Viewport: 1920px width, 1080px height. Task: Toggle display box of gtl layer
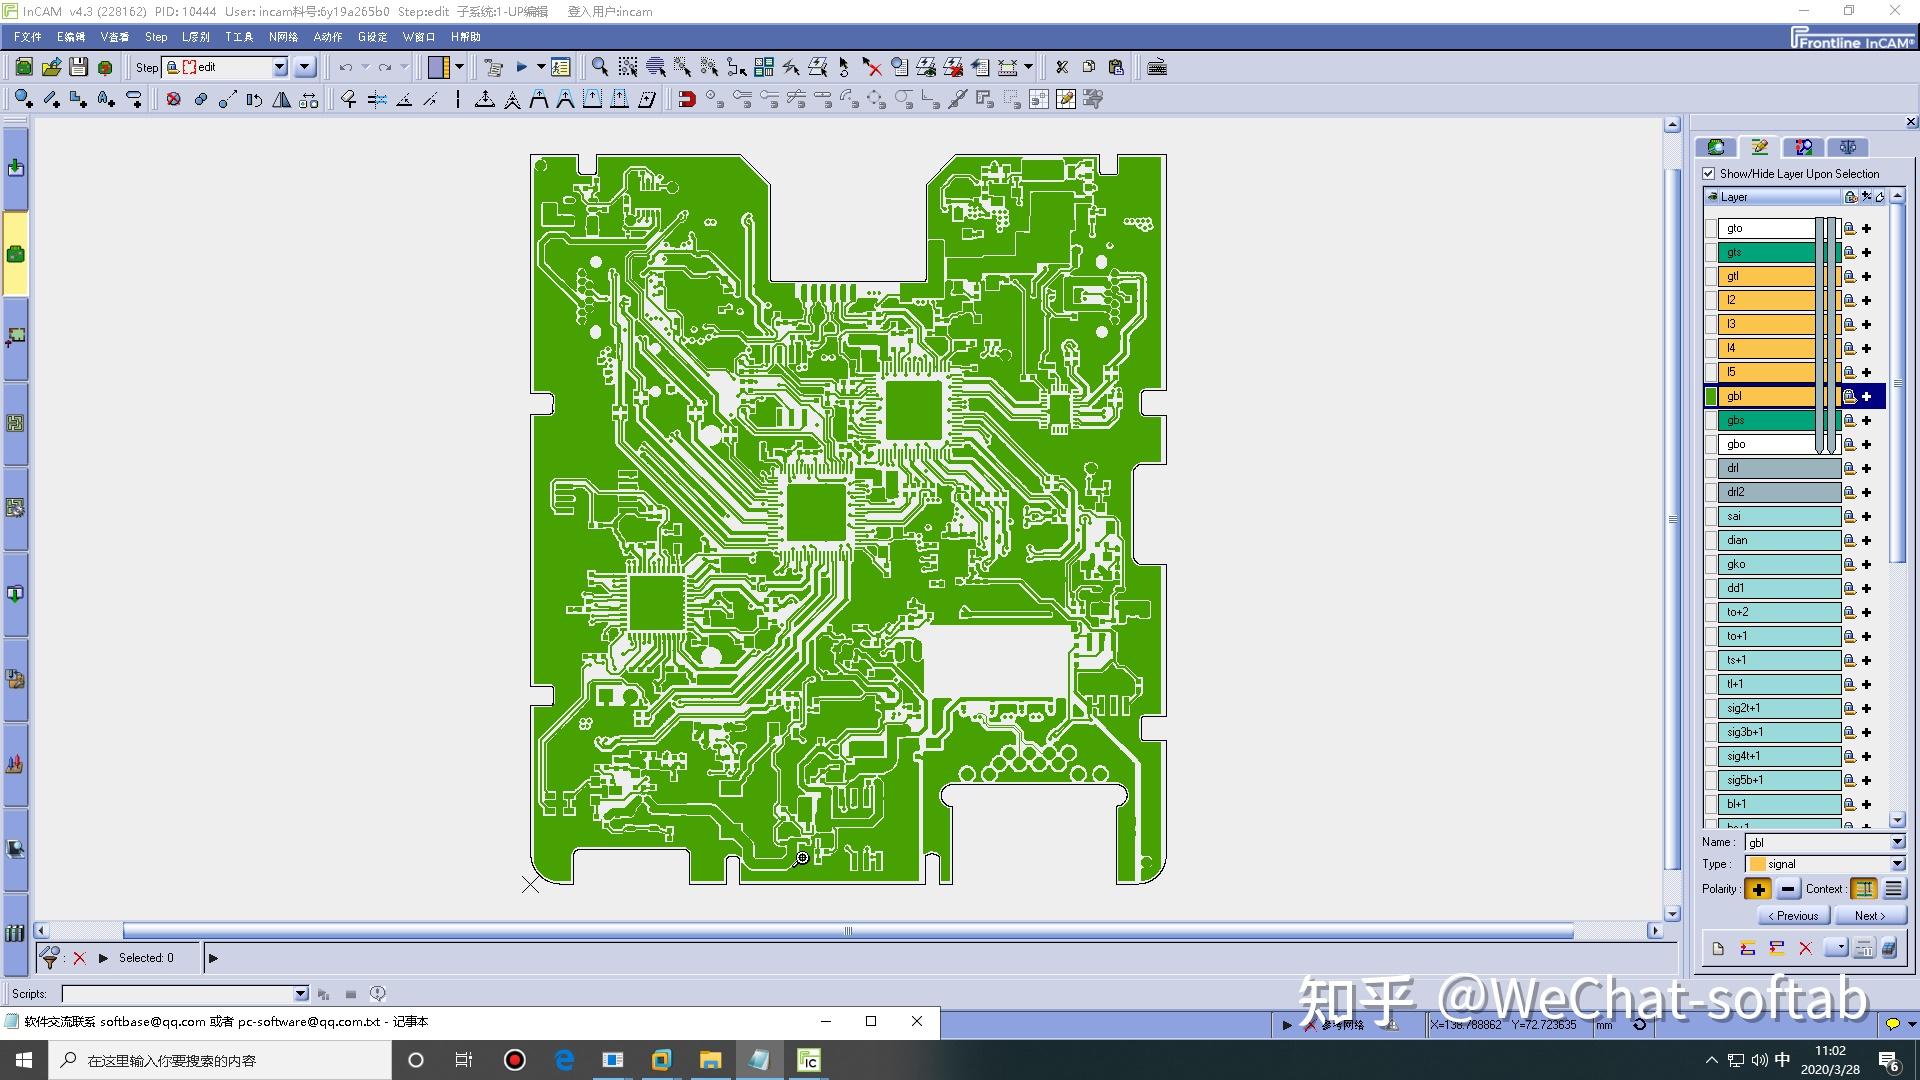tap(1711, 276)
